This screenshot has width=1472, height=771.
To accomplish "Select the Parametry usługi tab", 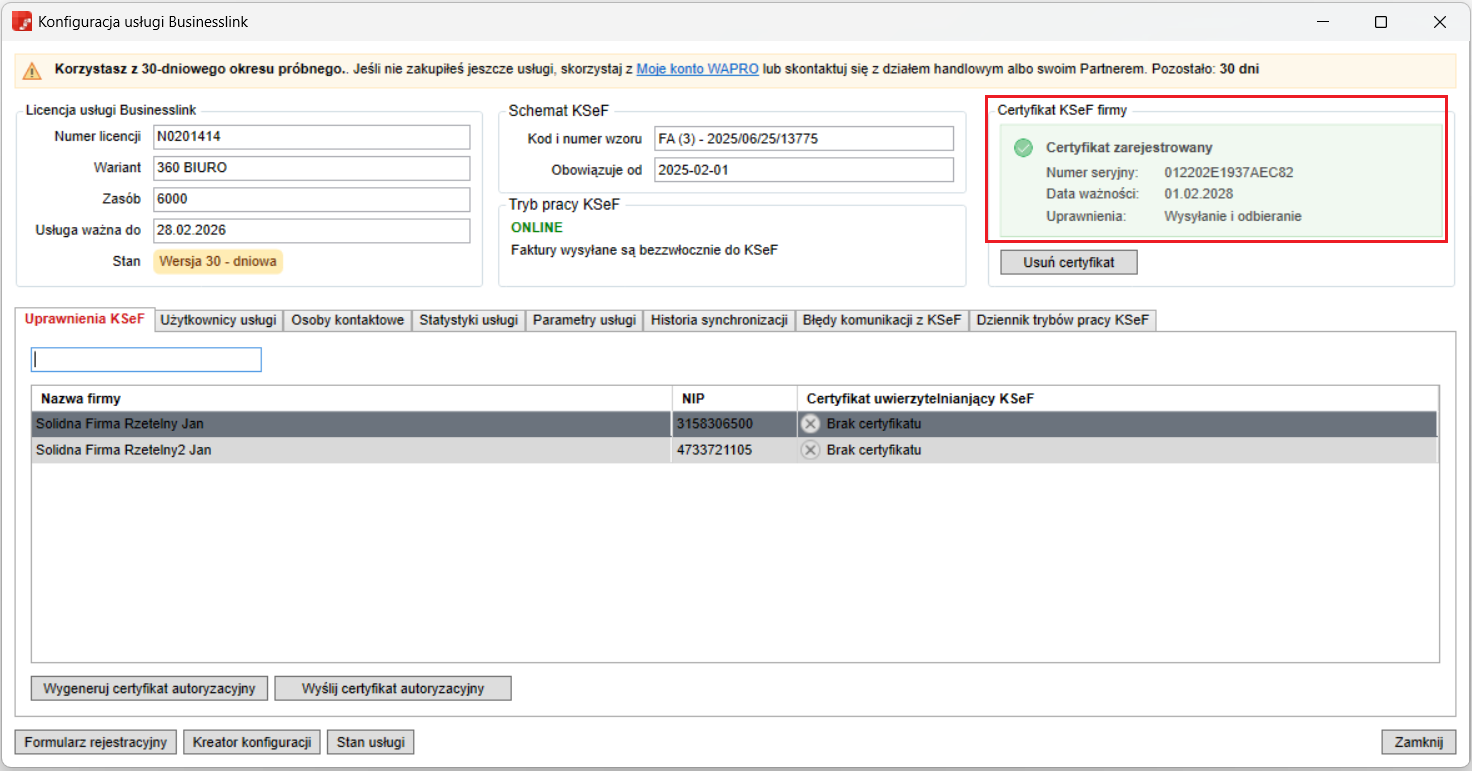I will coord(584,320).
